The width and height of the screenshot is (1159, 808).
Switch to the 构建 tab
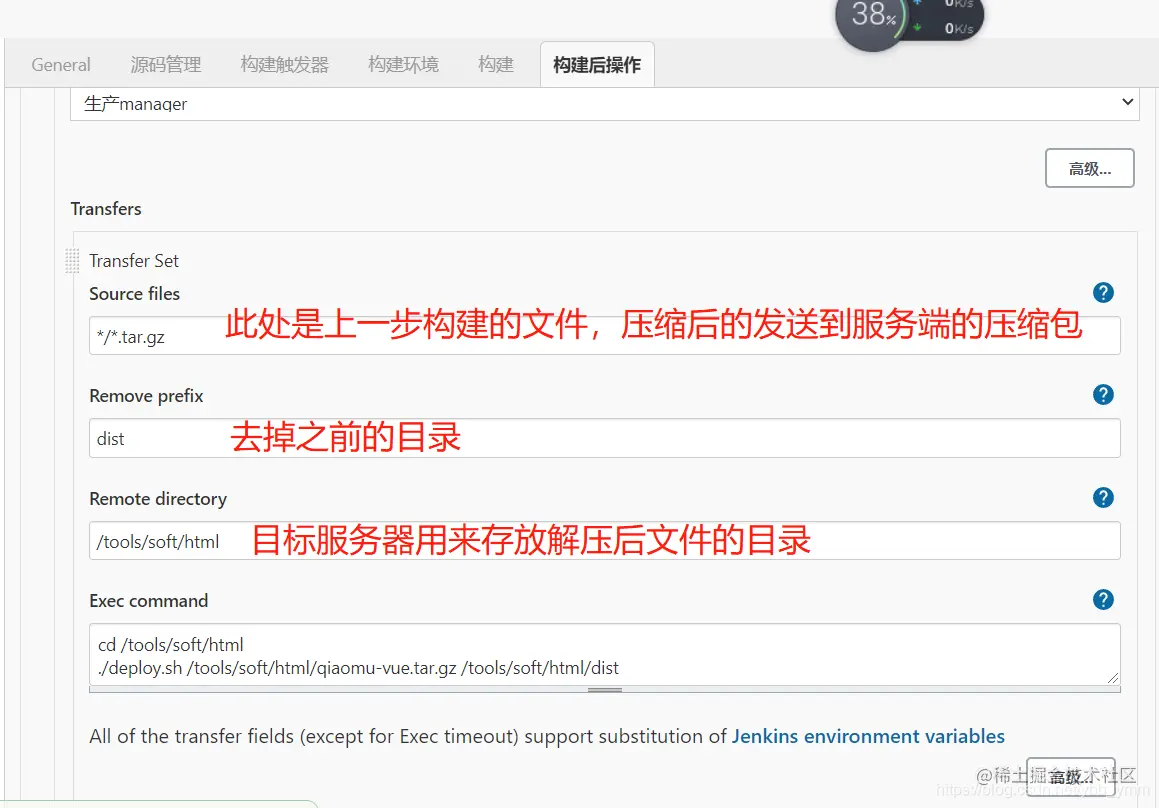point(496,65)
